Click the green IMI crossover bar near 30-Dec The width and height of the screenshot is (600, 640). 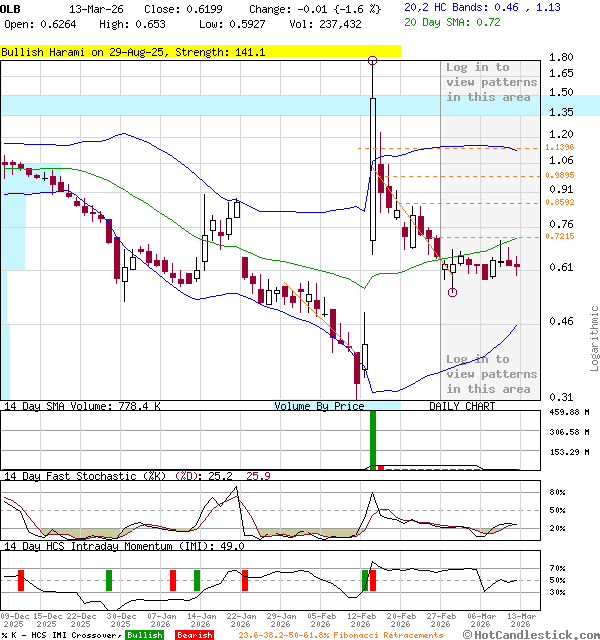click(x=108, y=579)
